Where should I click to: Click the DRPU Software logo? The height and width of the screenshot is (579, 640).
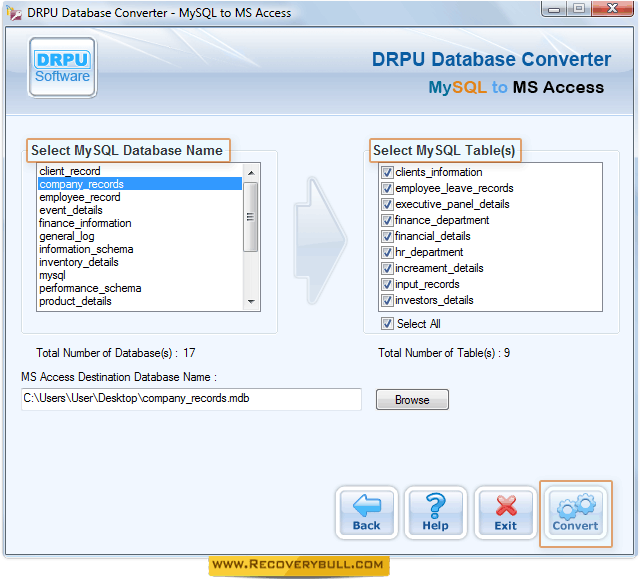62,67
